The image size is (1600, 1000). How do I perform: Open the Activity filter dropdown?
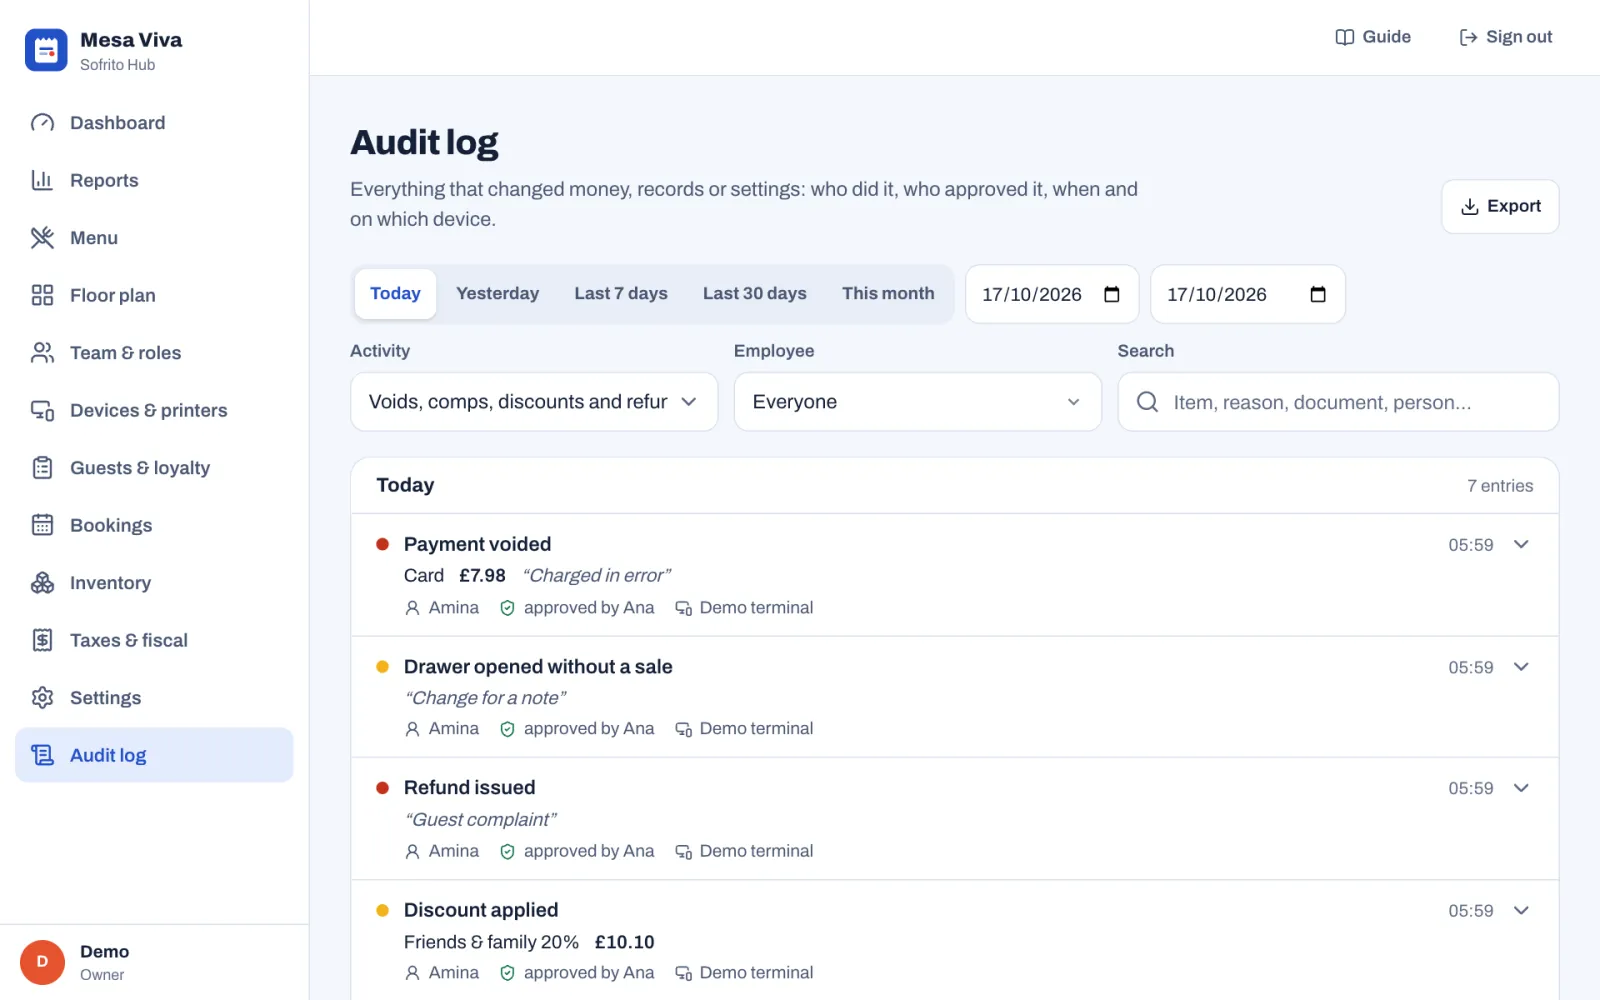[534, 402]
